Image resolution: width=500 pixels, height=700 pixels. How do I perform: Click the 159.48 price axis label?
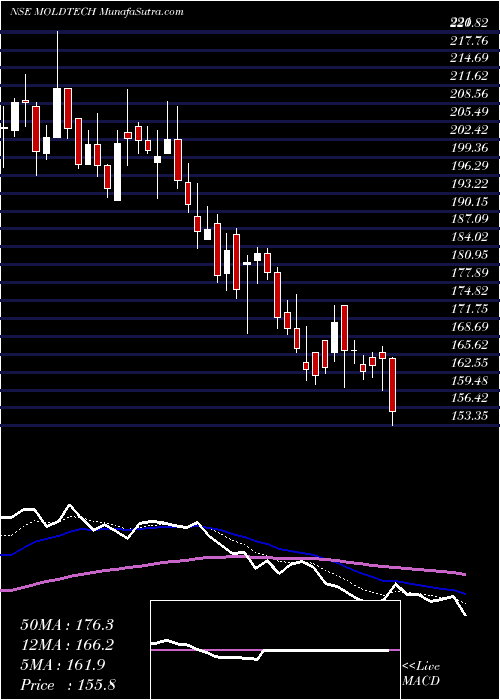point(469,380)
